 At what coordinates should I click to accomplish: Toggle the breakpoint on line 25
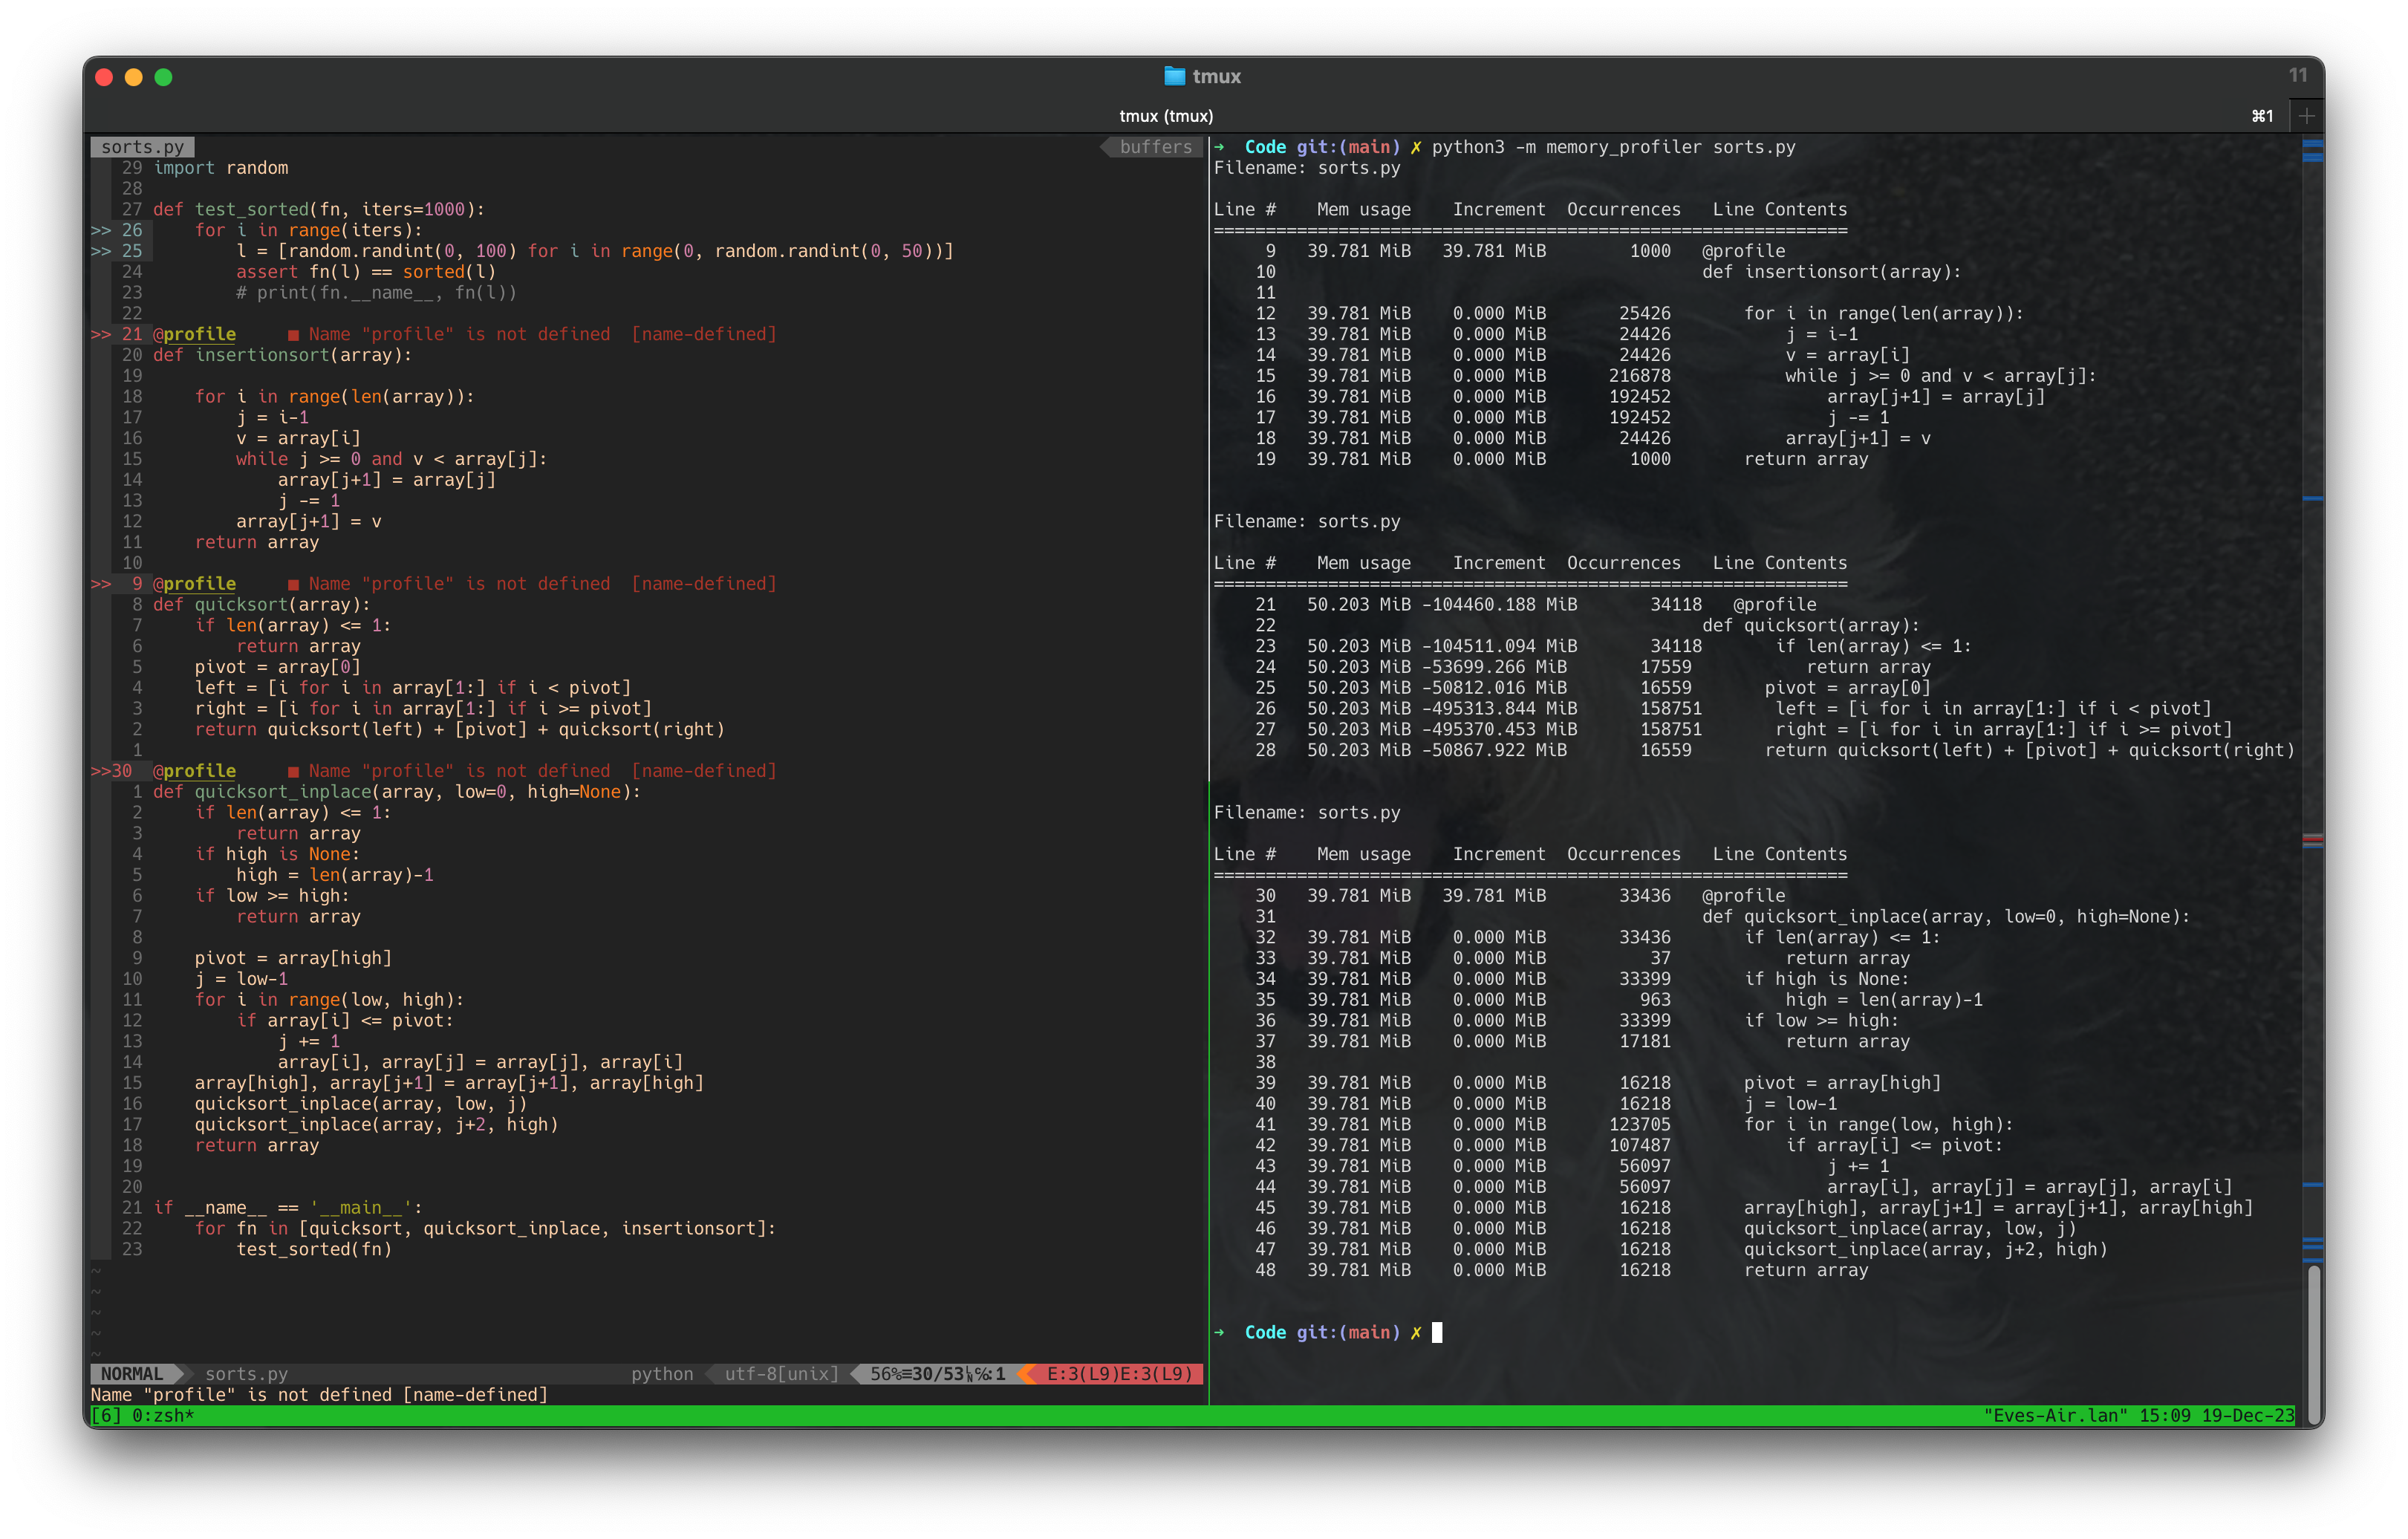click(101, 251)
